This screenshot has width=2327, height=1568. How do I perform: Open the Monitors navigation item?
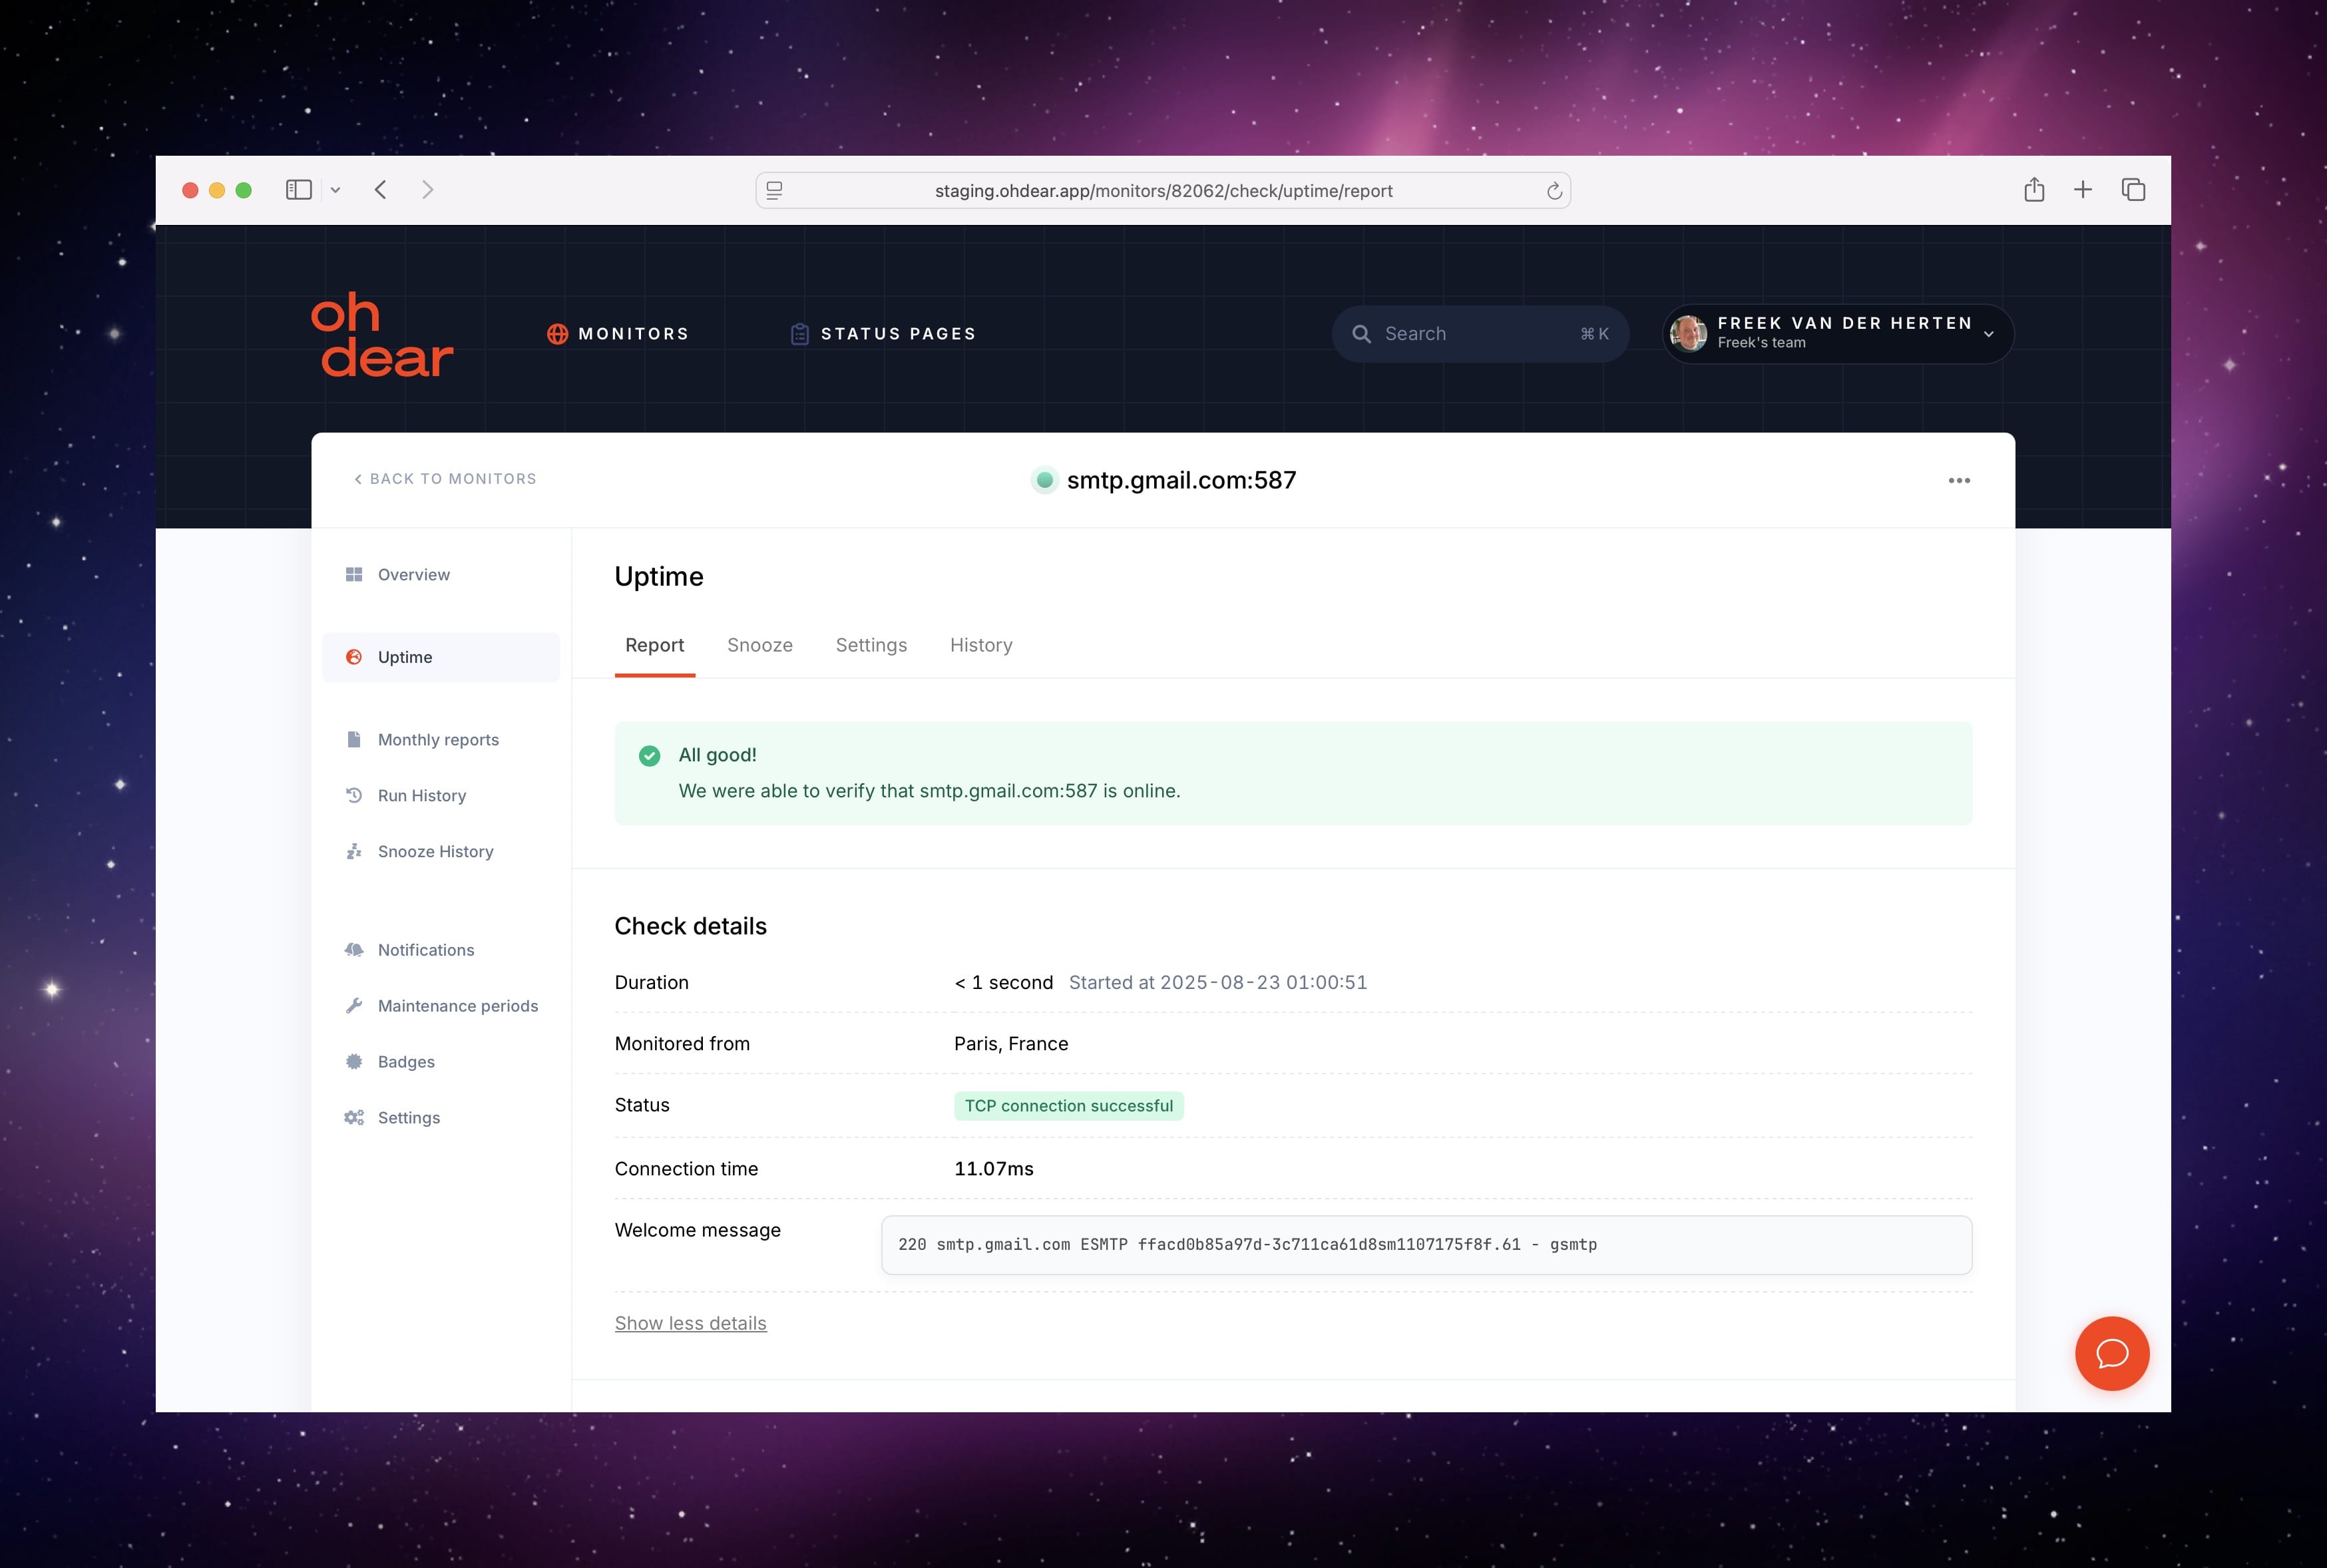coord(618,334)
